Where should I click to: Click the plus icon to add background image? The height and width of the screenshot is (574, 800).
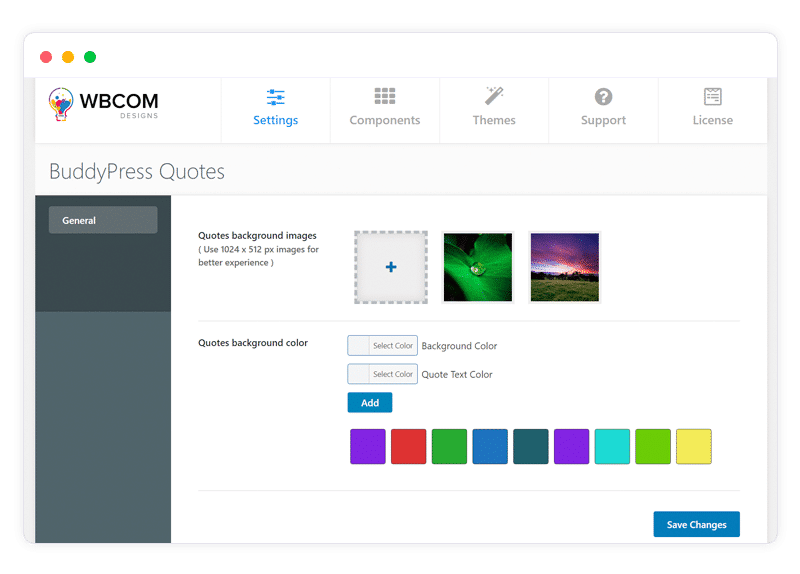391,267
